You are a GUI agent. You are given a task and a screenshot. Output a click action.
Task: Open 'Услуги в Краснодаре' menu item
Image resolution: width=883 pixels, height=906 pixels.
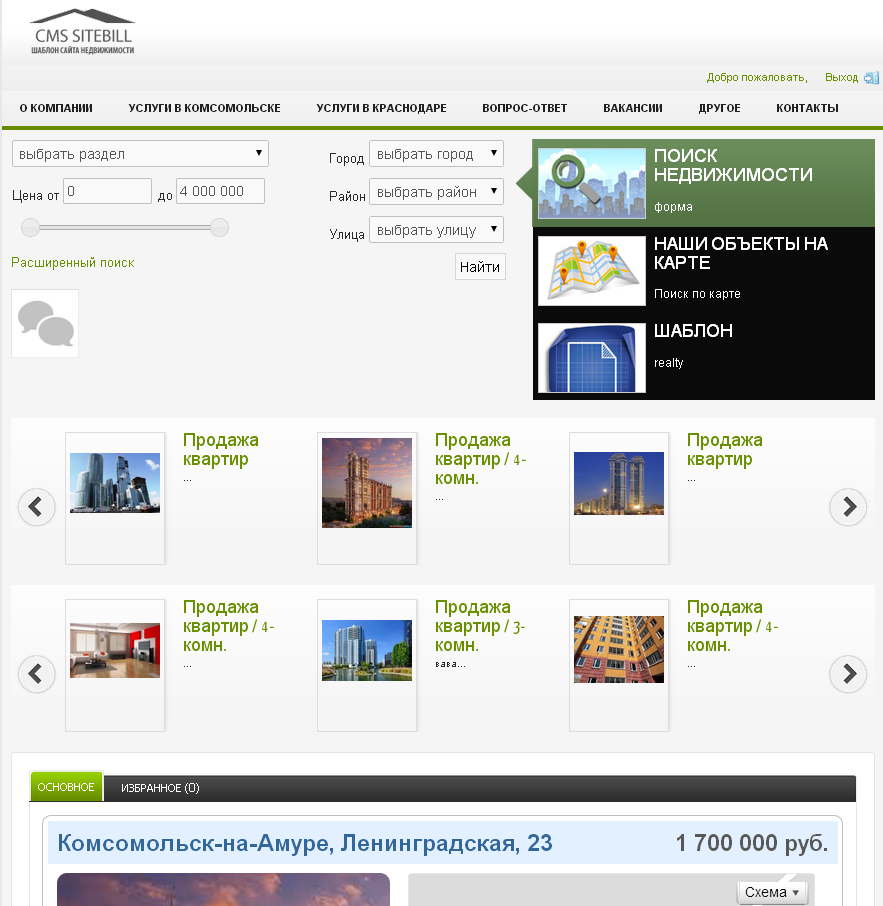pos(381,108)
